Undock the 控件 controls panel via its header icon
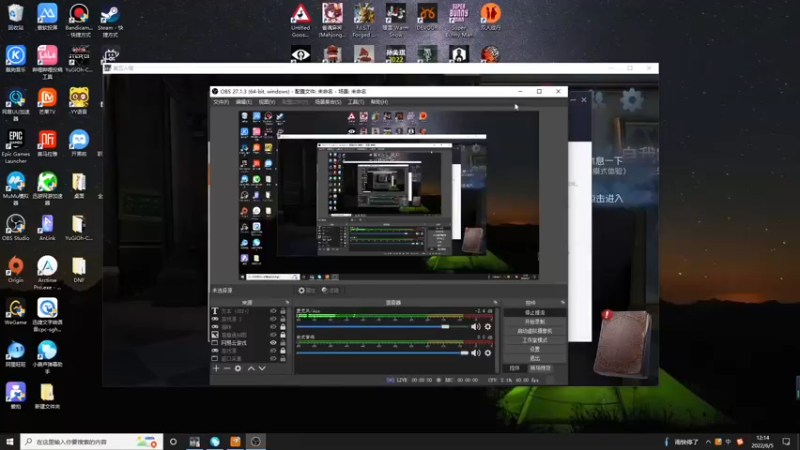 (563, 303)
